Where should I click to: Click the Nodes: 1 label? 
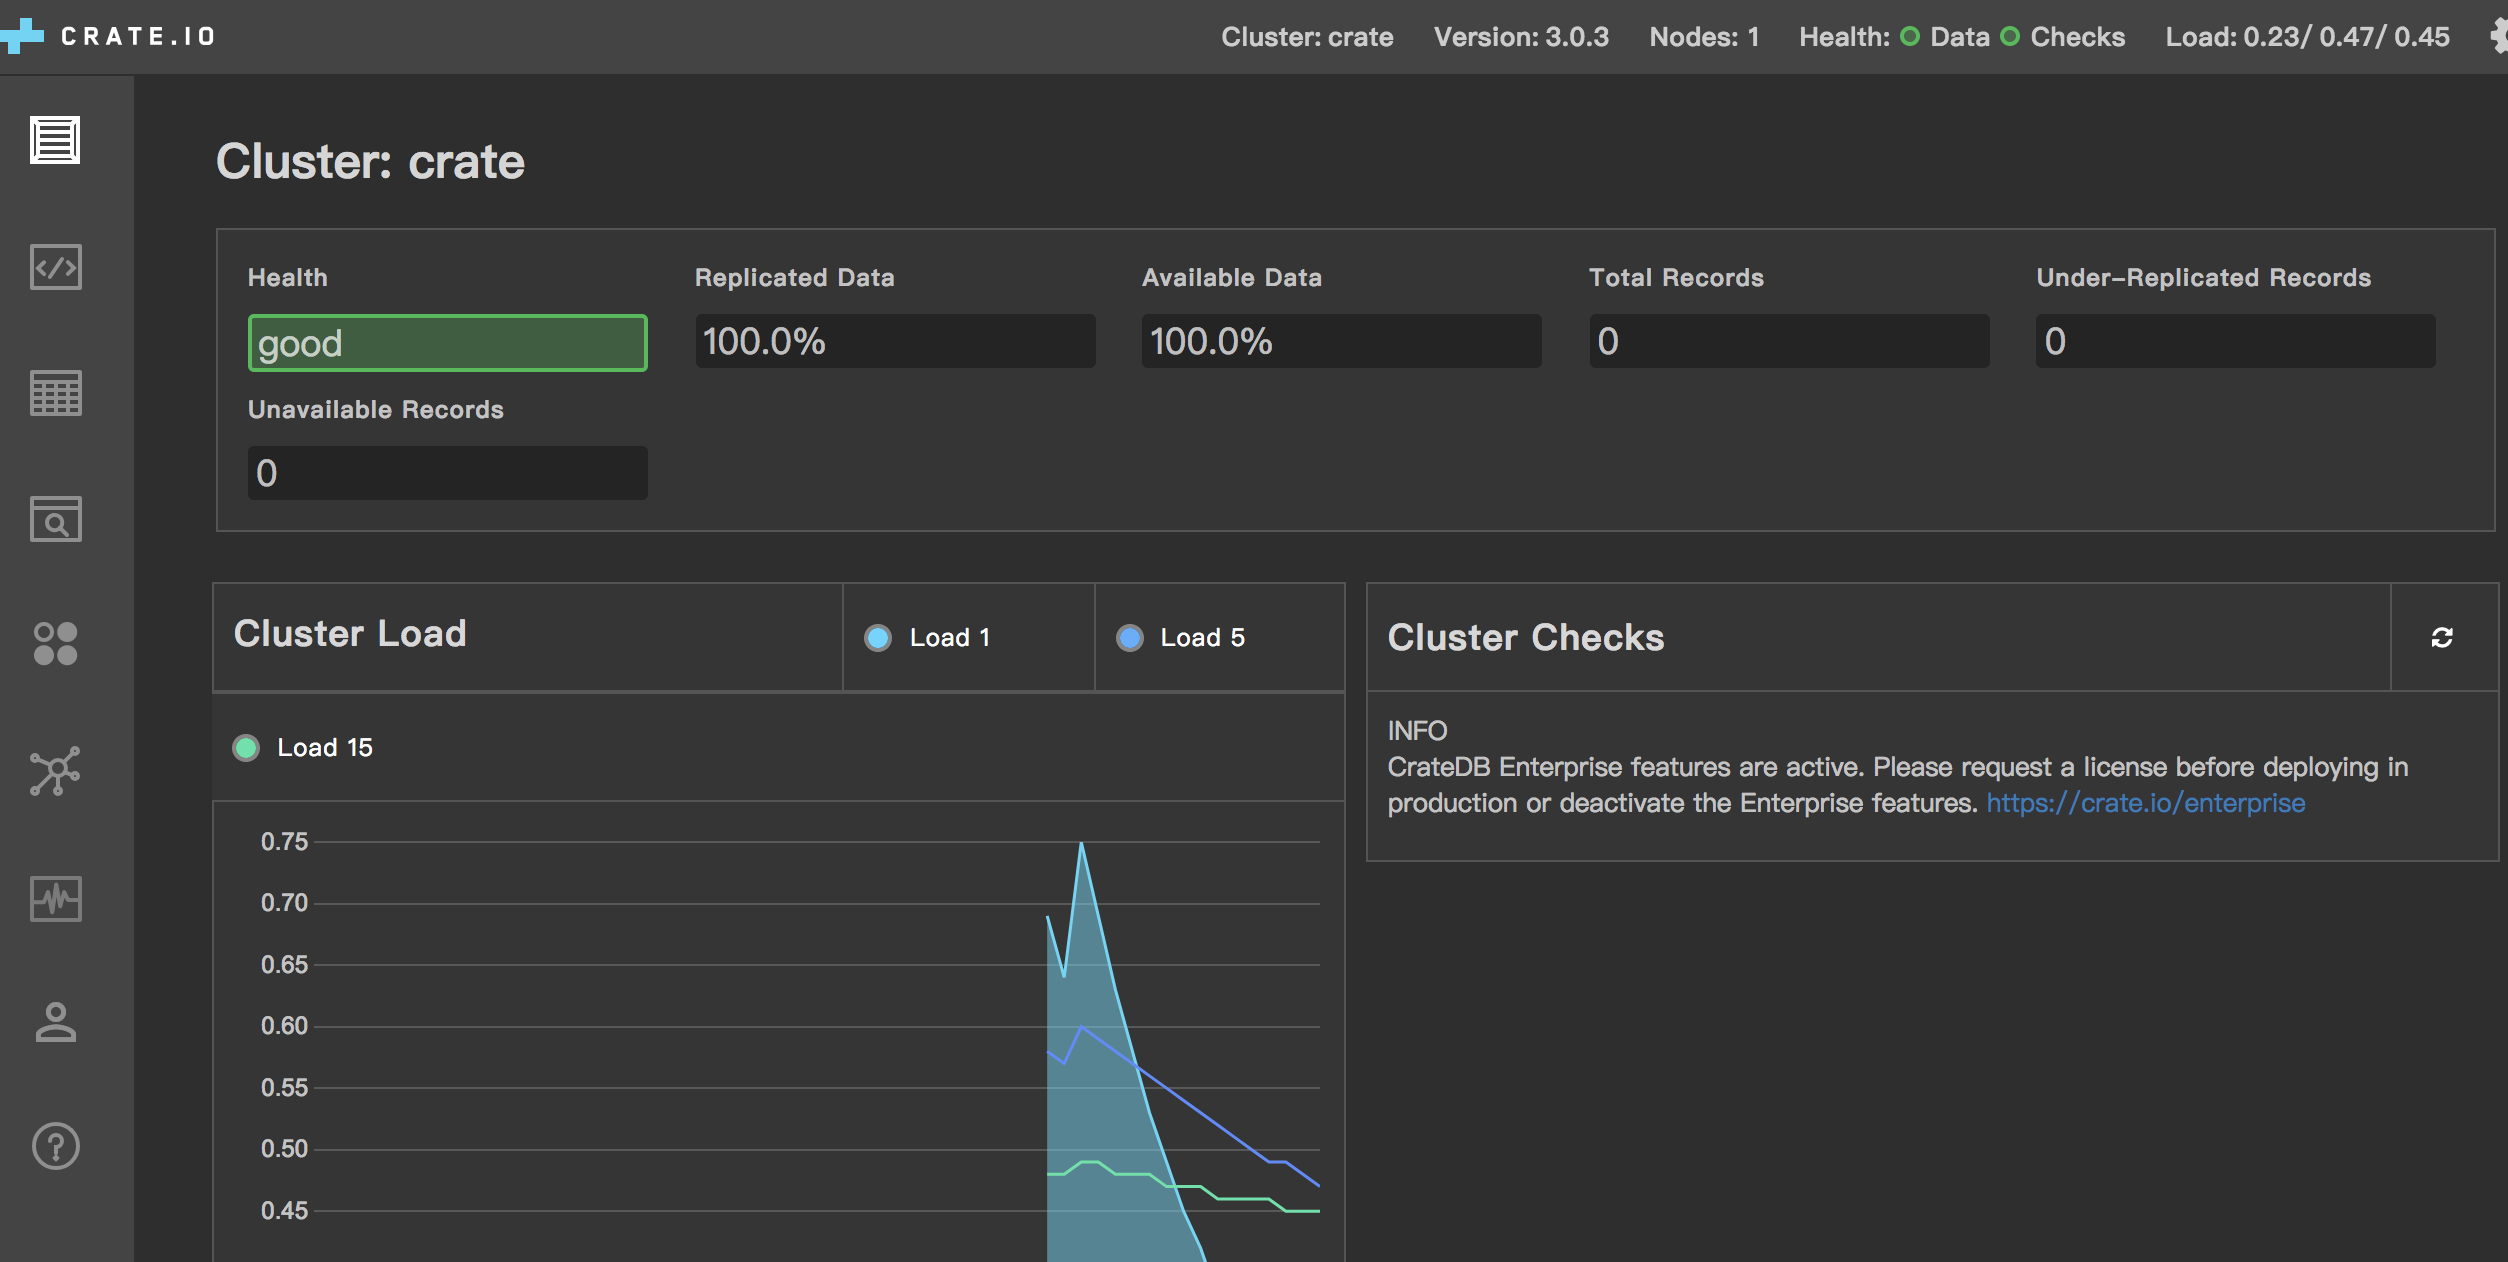1704,37
